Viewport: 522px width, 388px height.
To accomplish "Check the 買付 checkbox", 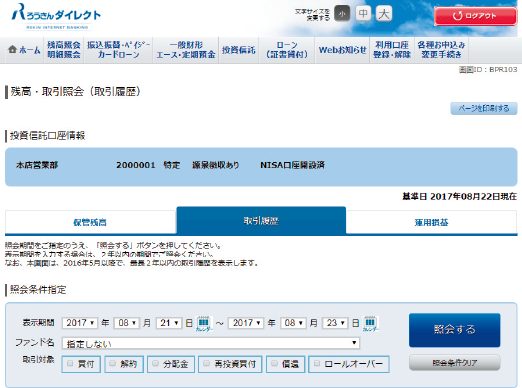I will 70,363.
